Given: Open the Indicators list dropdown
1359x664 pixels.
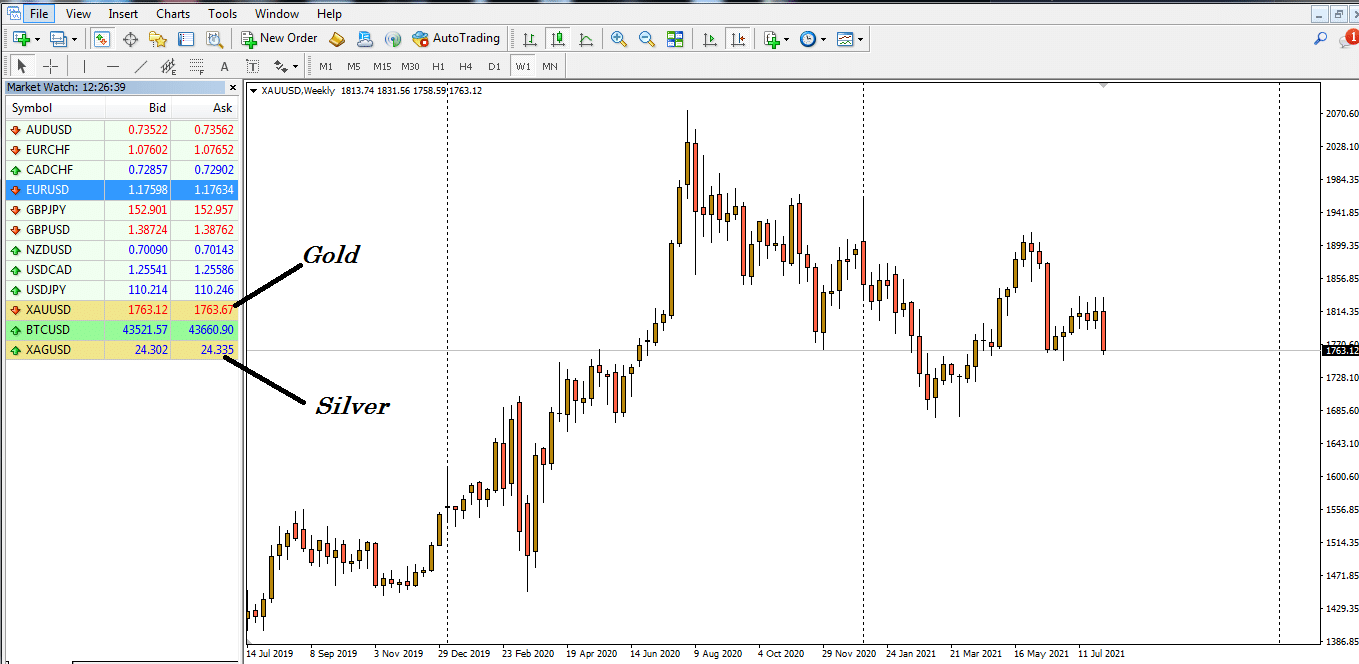Looking at the screenshot, I should [776, 39].
